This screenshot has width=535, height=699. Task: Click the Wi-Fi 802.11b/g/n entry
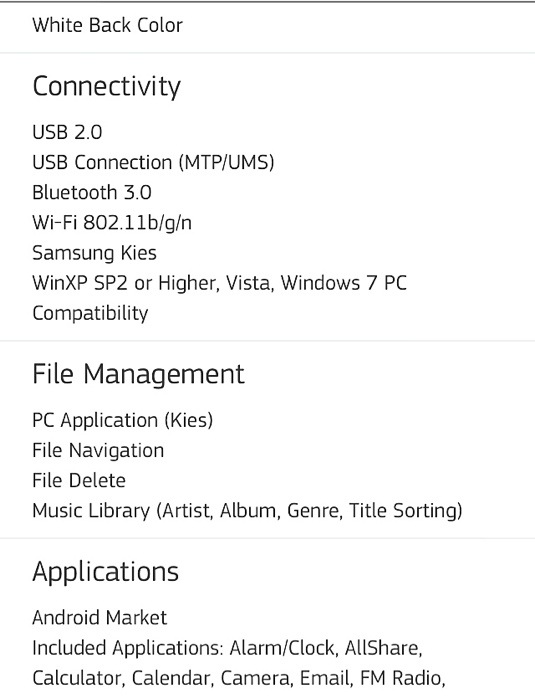(x=112, y=222)
